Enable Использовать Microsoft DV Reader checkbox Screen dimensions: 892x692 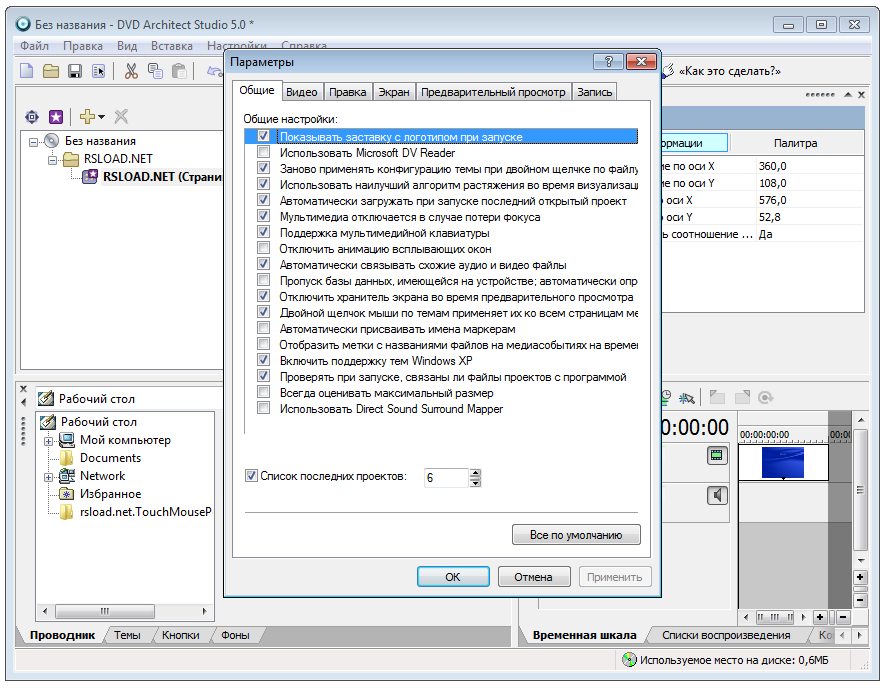click(x=263, y=153)
